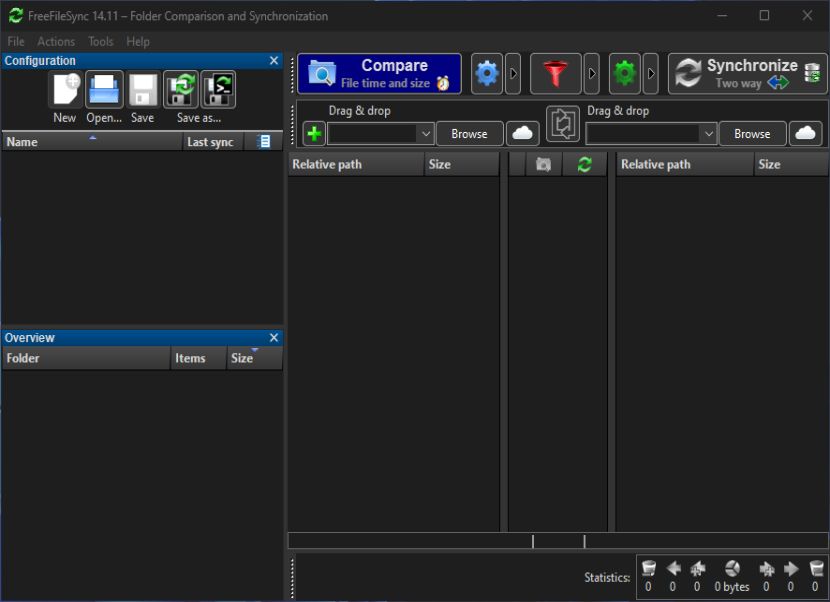Open the Tools menu
This screenshot has height=602, width=830.
pyautogui.click(x=101, y=41)
